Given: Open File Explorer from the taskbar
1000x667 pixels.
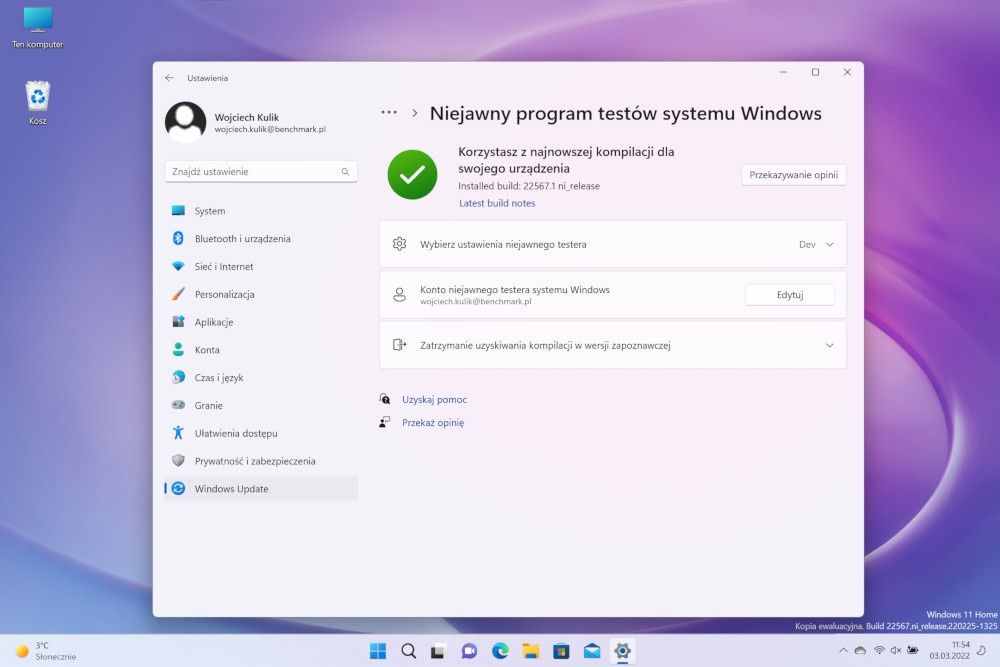Looking at the screenshot, I should (531, 651).
